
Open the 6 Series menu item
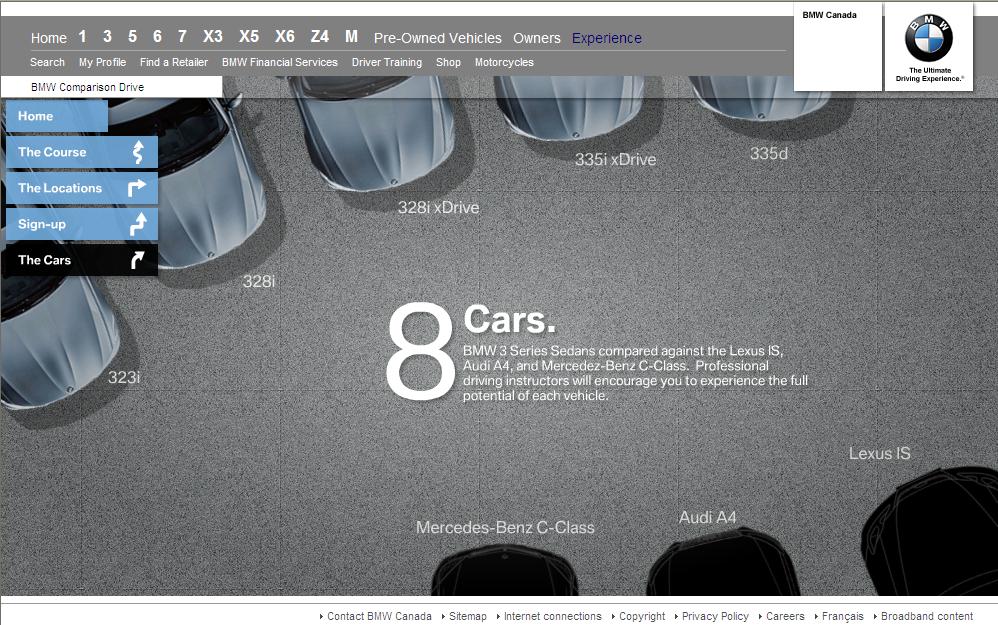click(157, 37)
